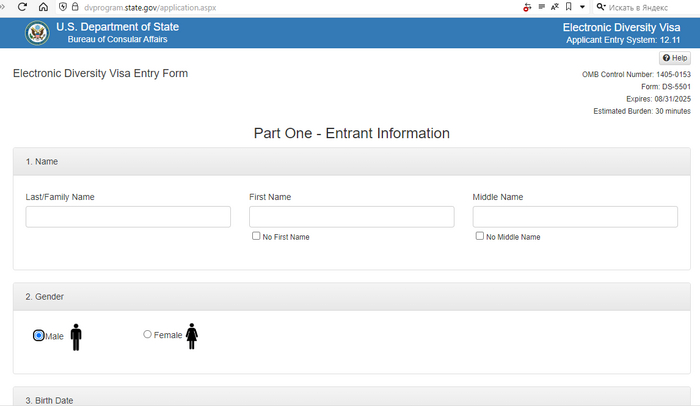The image size is (700, 406).
Task: Select the Female radio button
Action: [148, 335]
